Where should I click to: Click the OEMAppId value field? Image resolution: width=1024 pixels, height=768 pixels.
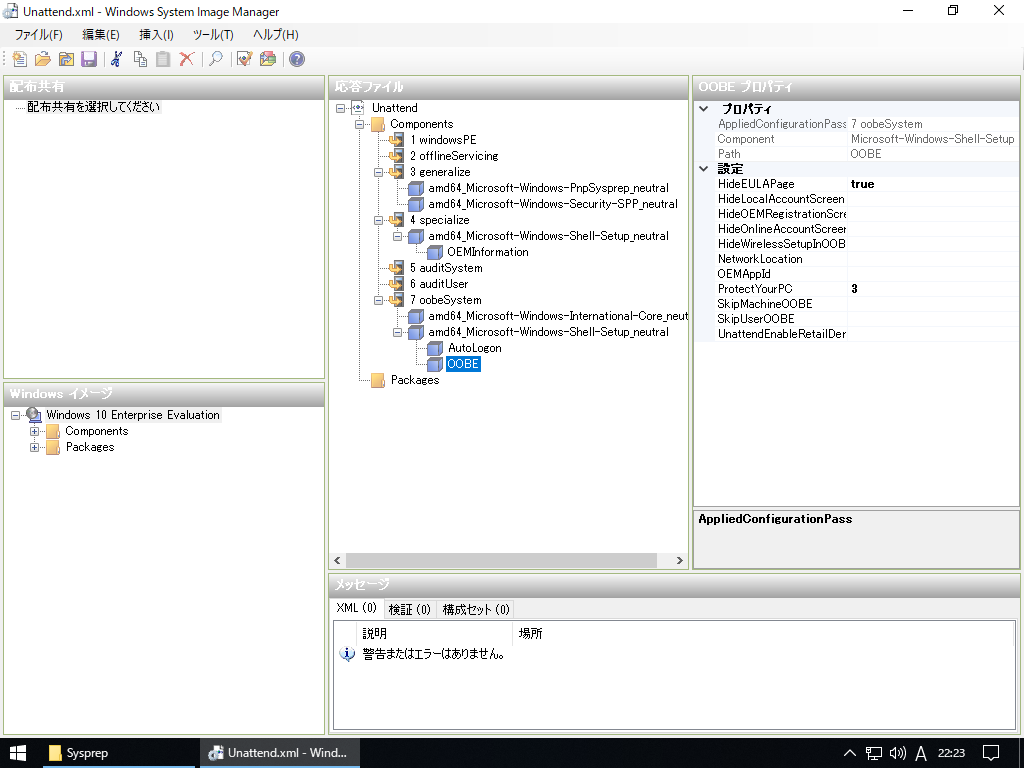pyautogui.click(x=932, y=274)
